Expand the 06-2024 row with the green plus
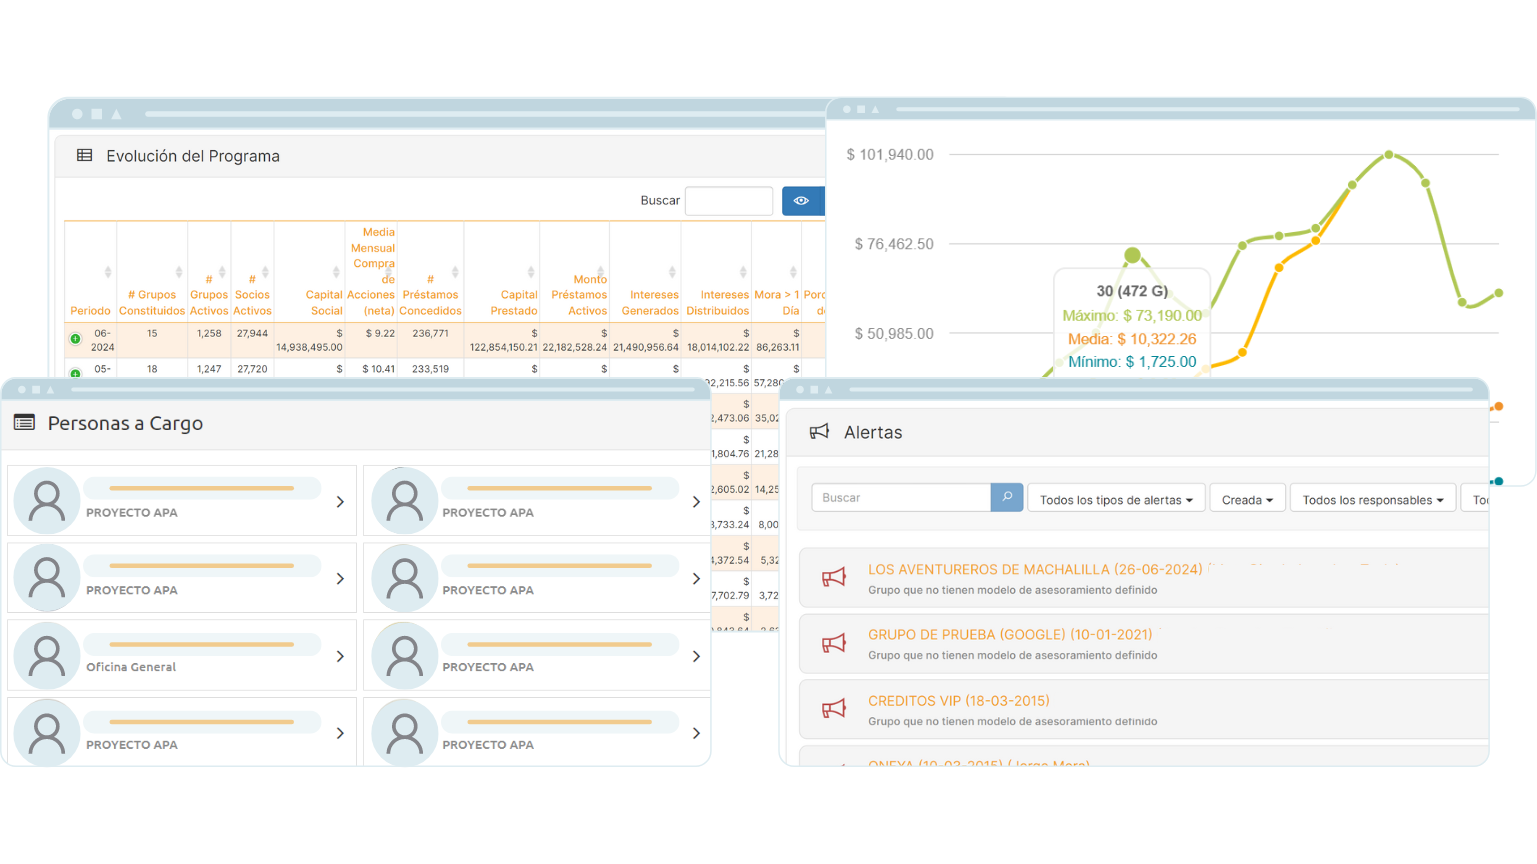This screenshot has height=864, width=1537. click(x=75, y=338)
